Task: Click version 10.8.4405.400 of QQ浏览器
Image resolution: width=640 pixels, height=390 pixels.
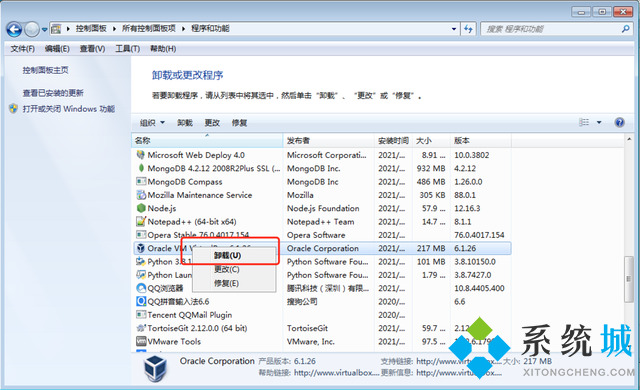Action: coord(479,288)
